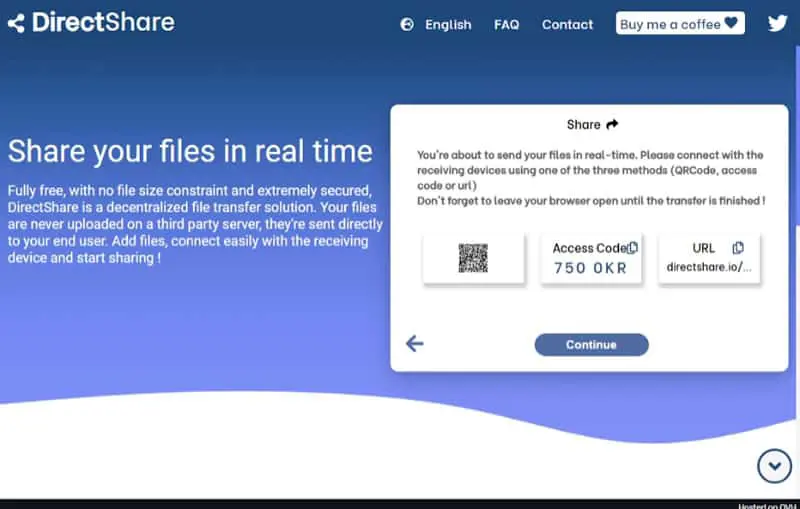Click the URL label in the share card

[x=704, y=248]
